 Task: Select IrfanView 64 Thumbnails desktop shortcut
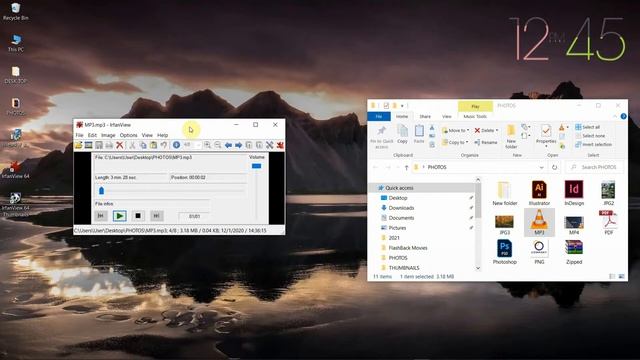tap(16, 204)
